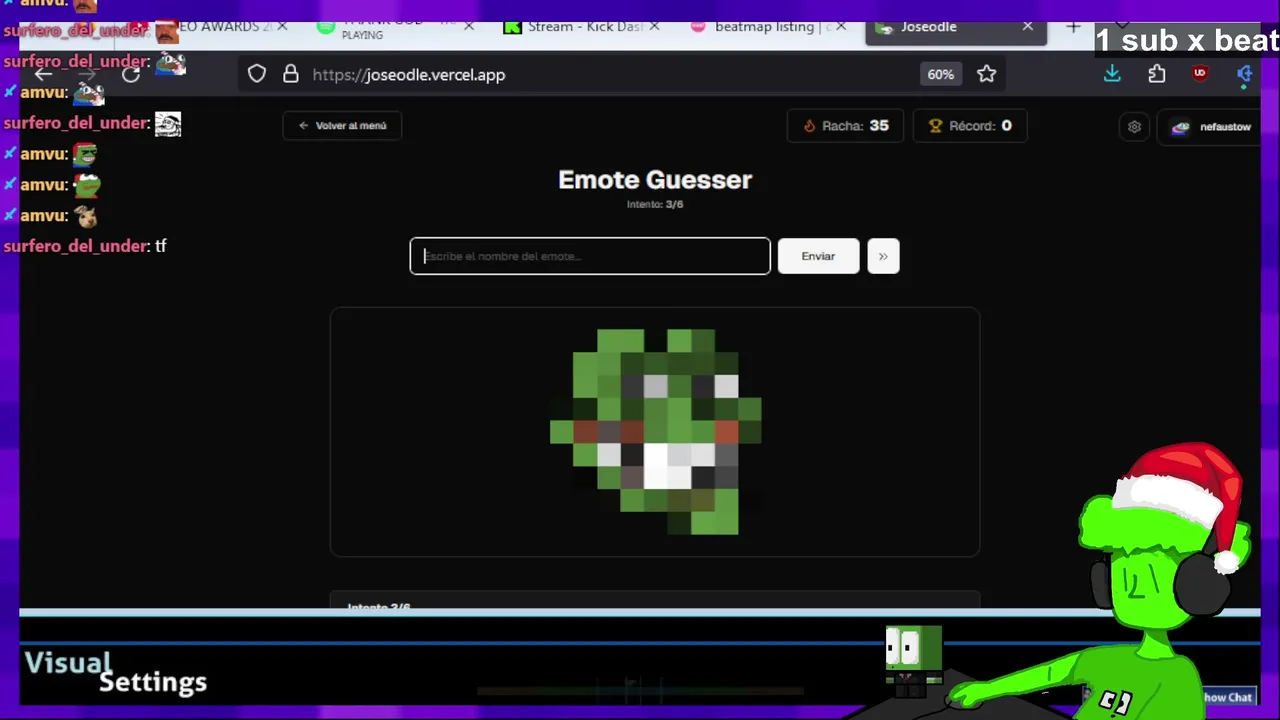The width and height of the screenshot is (1280, 720).
Task: Reload the page with the refresh icon
Action: click(131, 74)
